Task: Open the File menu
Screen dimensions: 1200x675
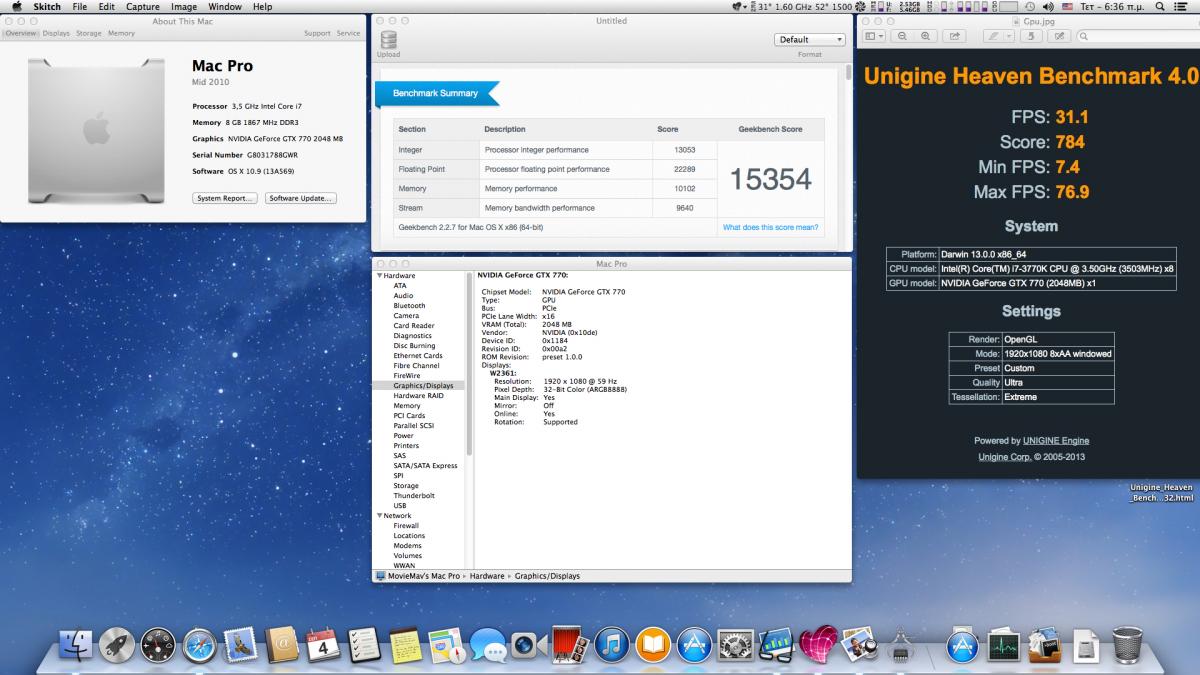Action: pyautogui.click(x=80, y=7)
